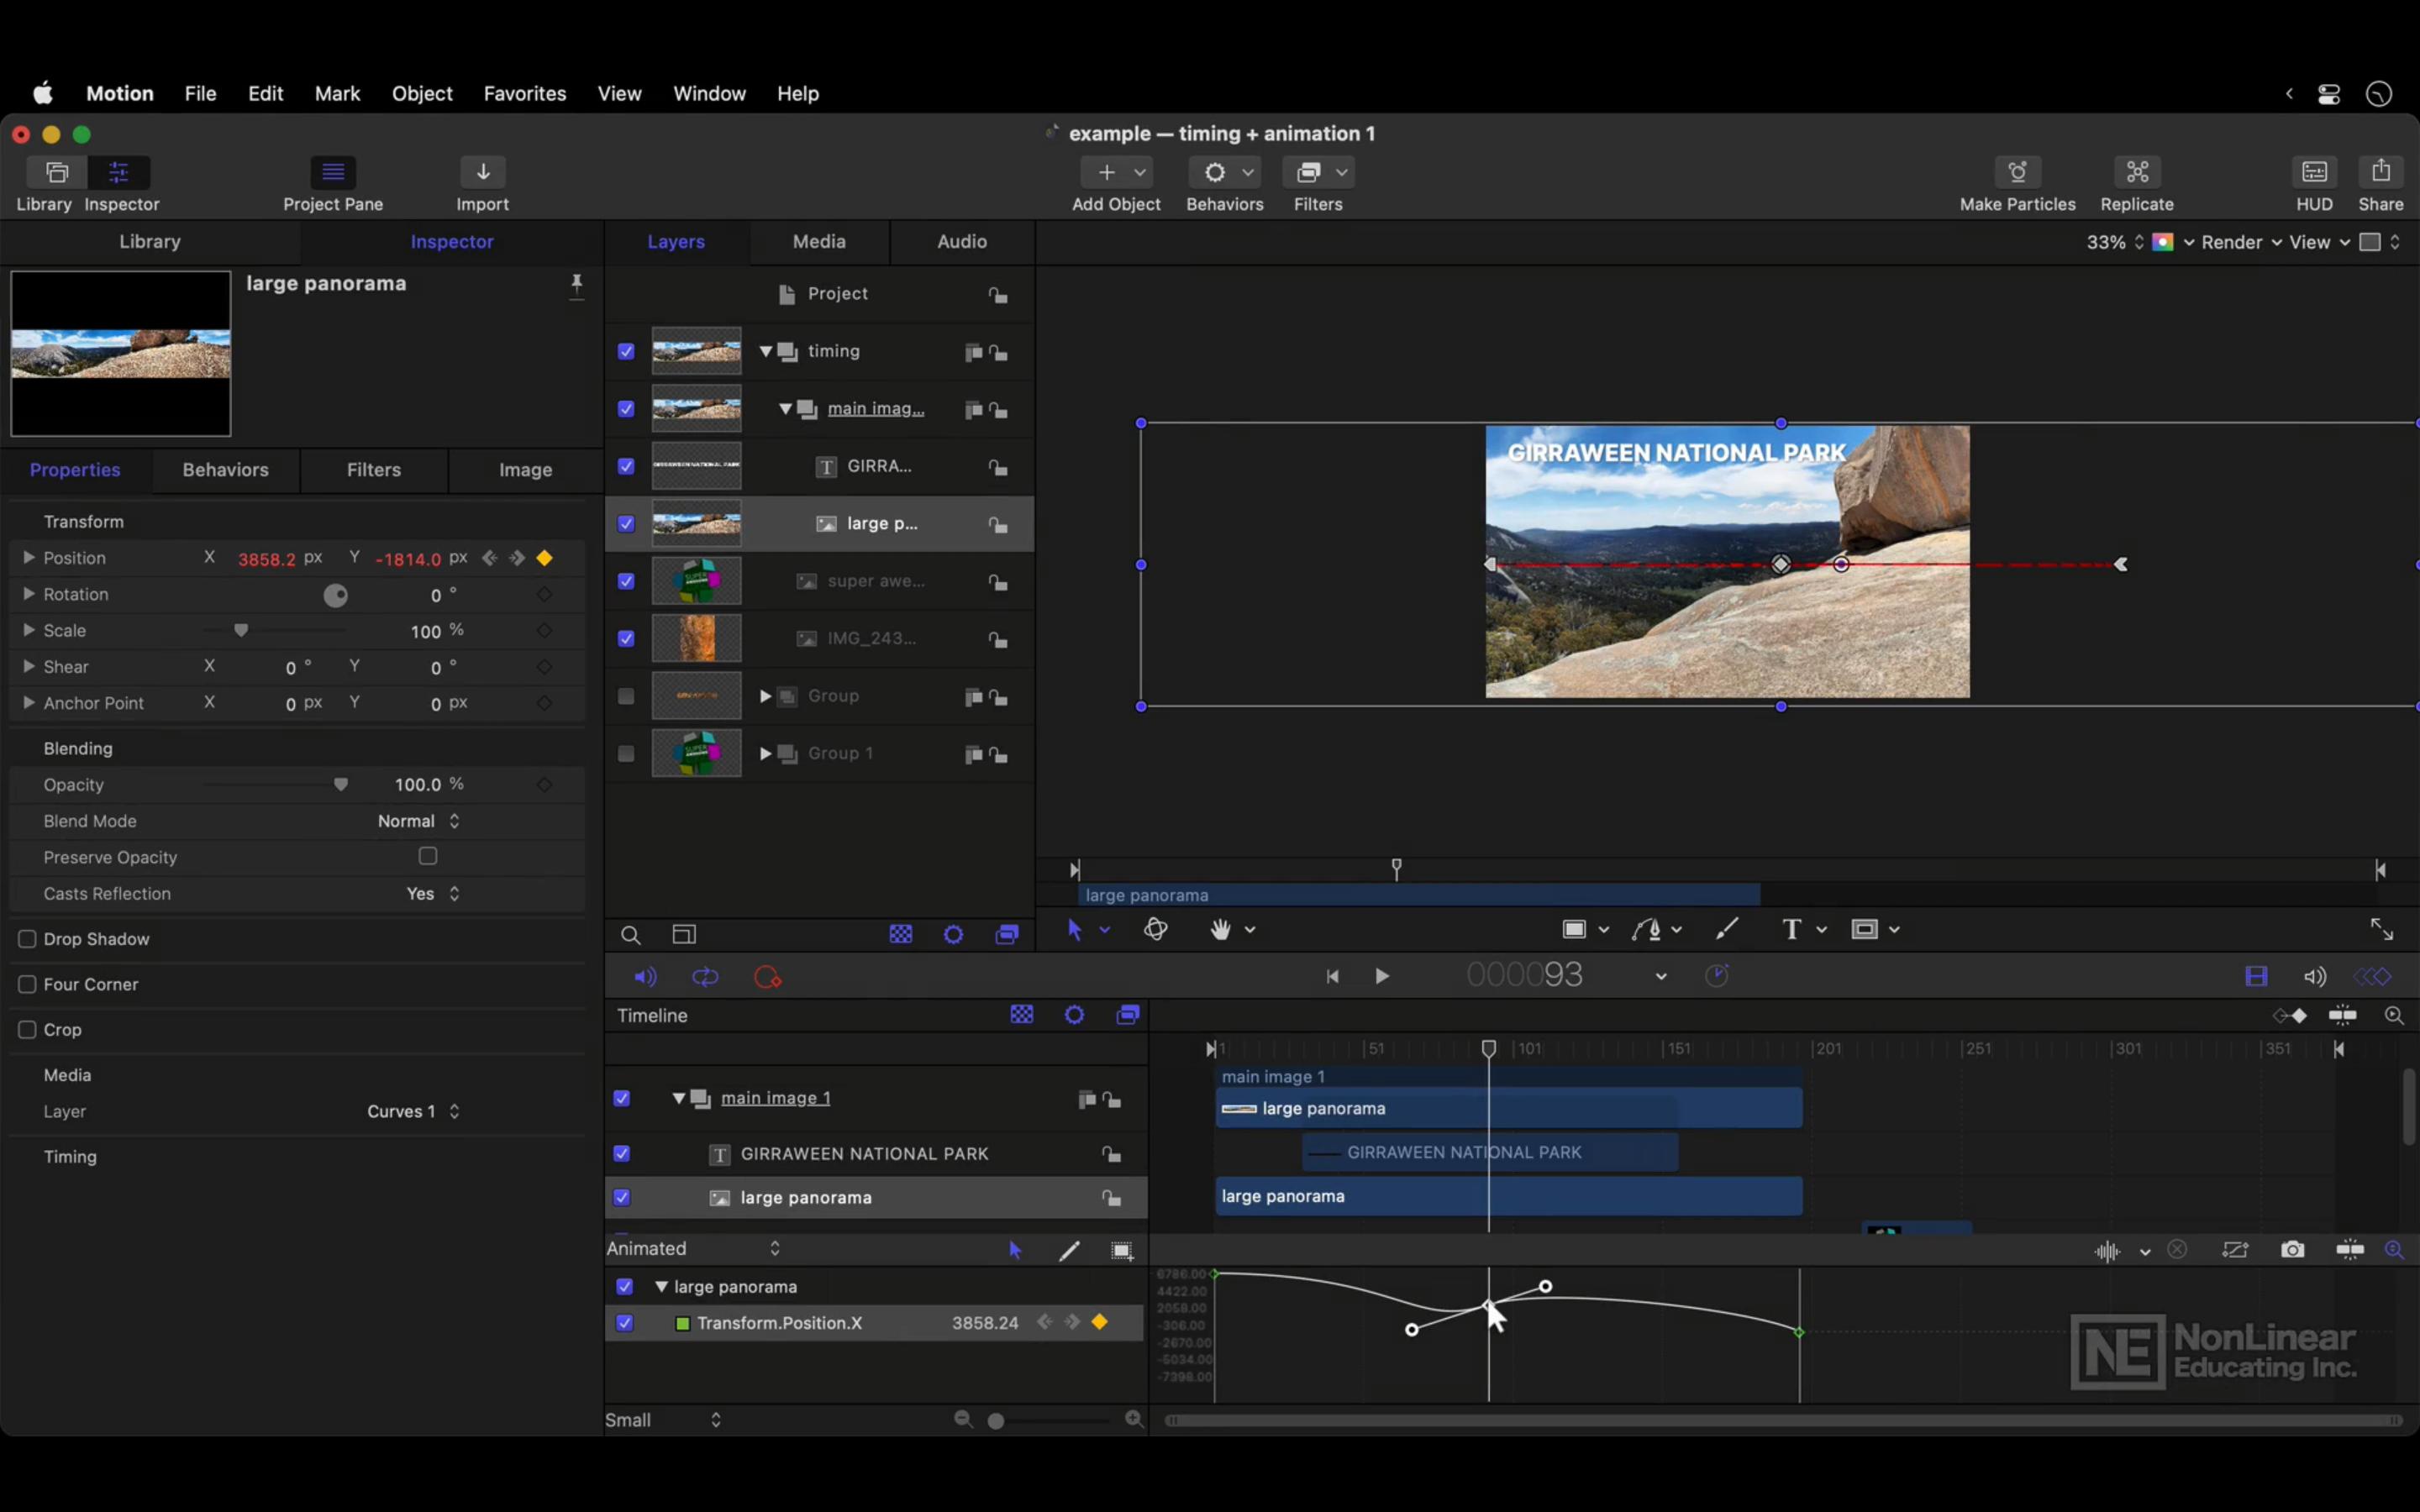This screenshot has width=2420, height=1512.
Task: Open the Animated curve set dropdown
Action: pyautogui.click(x=693, y=1249)
